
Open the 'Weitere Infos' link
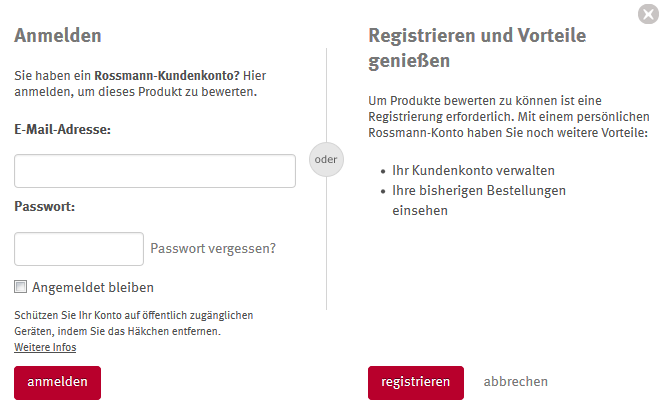(45, 347)
